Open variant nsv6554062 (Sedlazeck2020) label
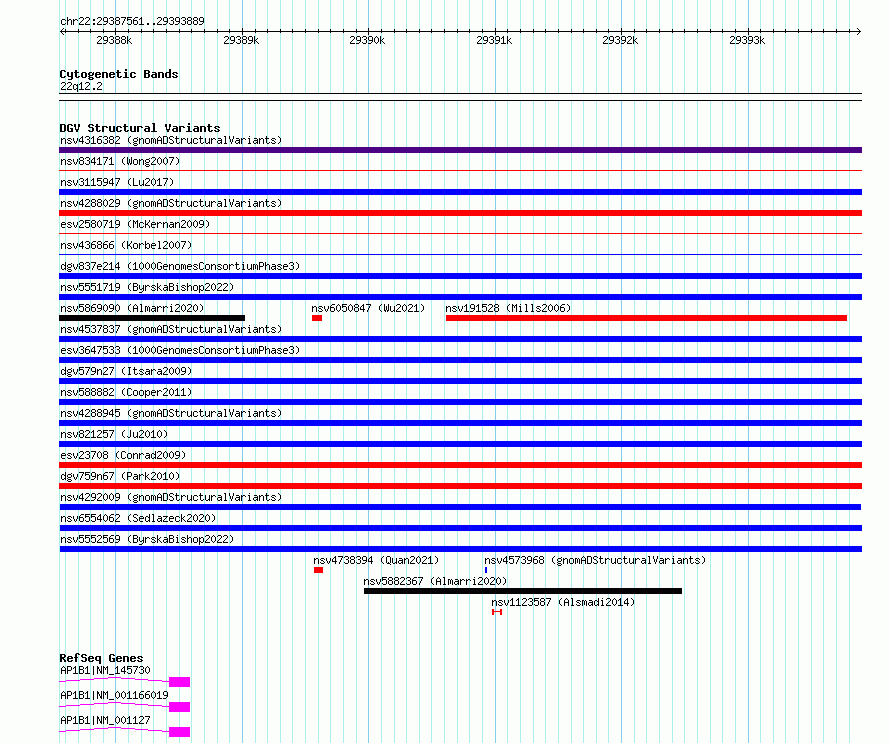The height and width of the screenshot is (743, 890). click(x=138, y=518)
